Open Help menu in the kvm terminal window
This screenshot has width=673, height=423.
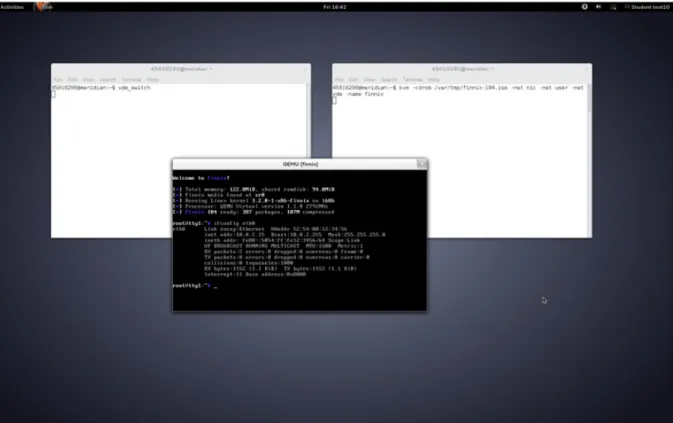(434, 79)
